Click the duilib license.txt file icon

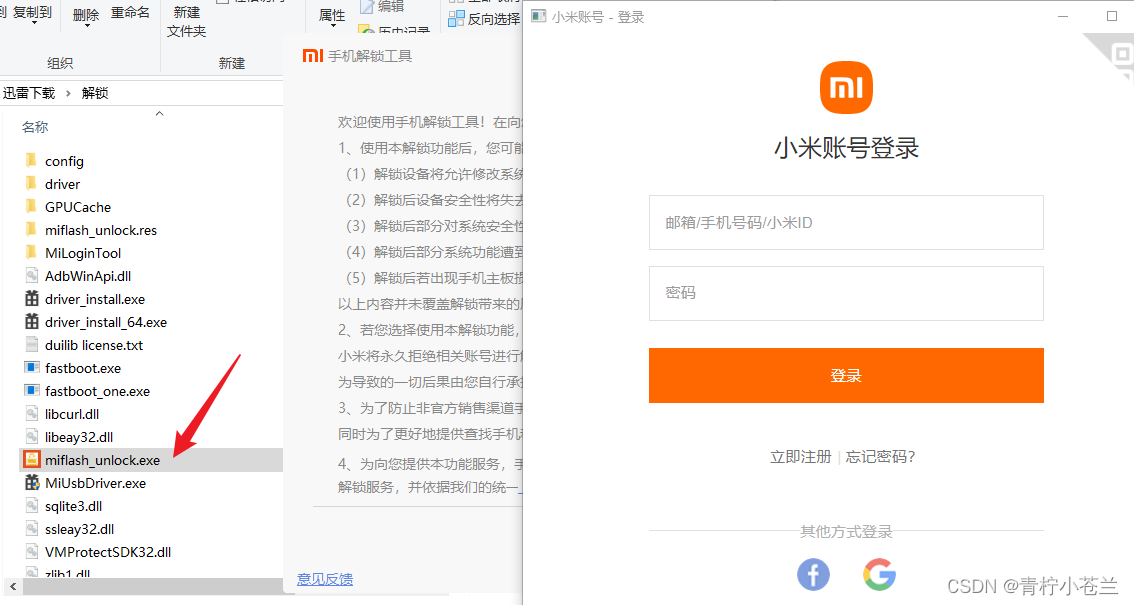coord(32,345)
